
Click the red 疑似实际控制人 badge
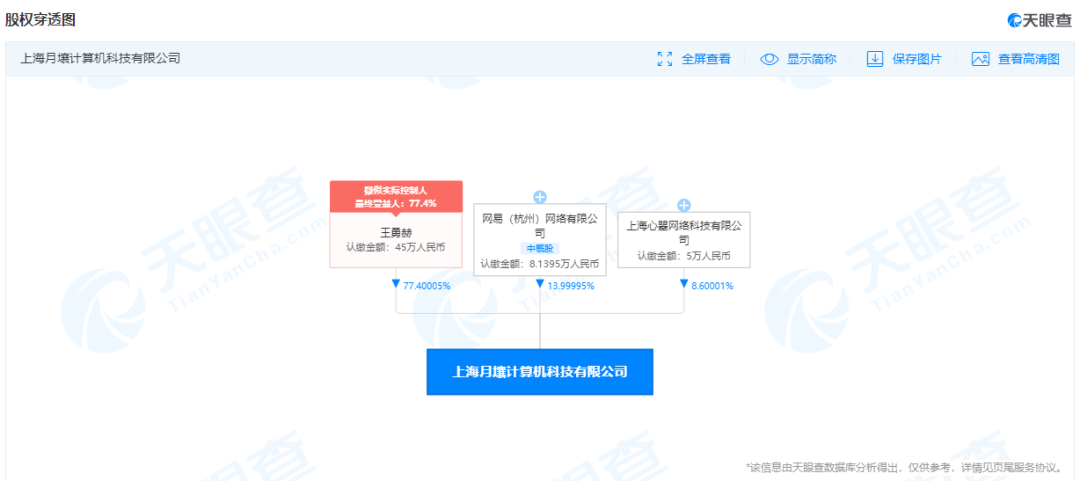(x=396, y=196)
